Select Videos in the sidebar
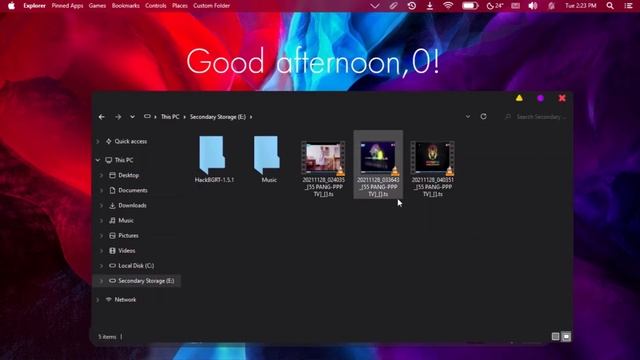640x360 pixels. 127,251
